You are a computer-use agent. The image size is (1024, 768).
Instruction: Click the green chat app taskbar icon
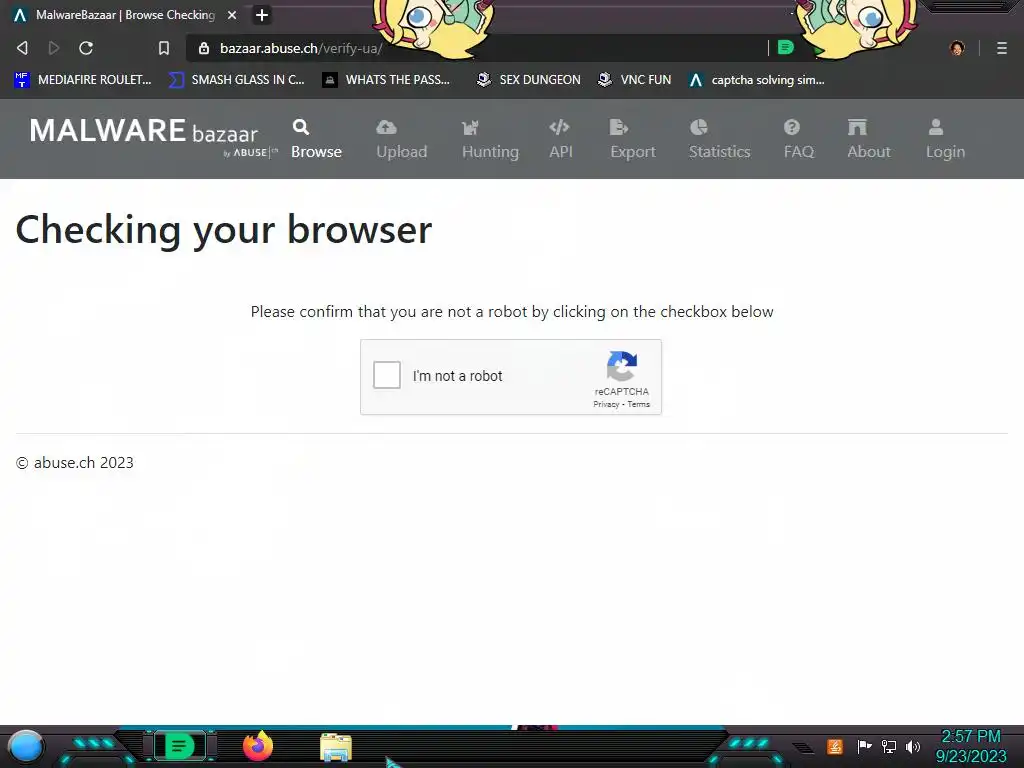pyautogui.click(x=180, y=746)
